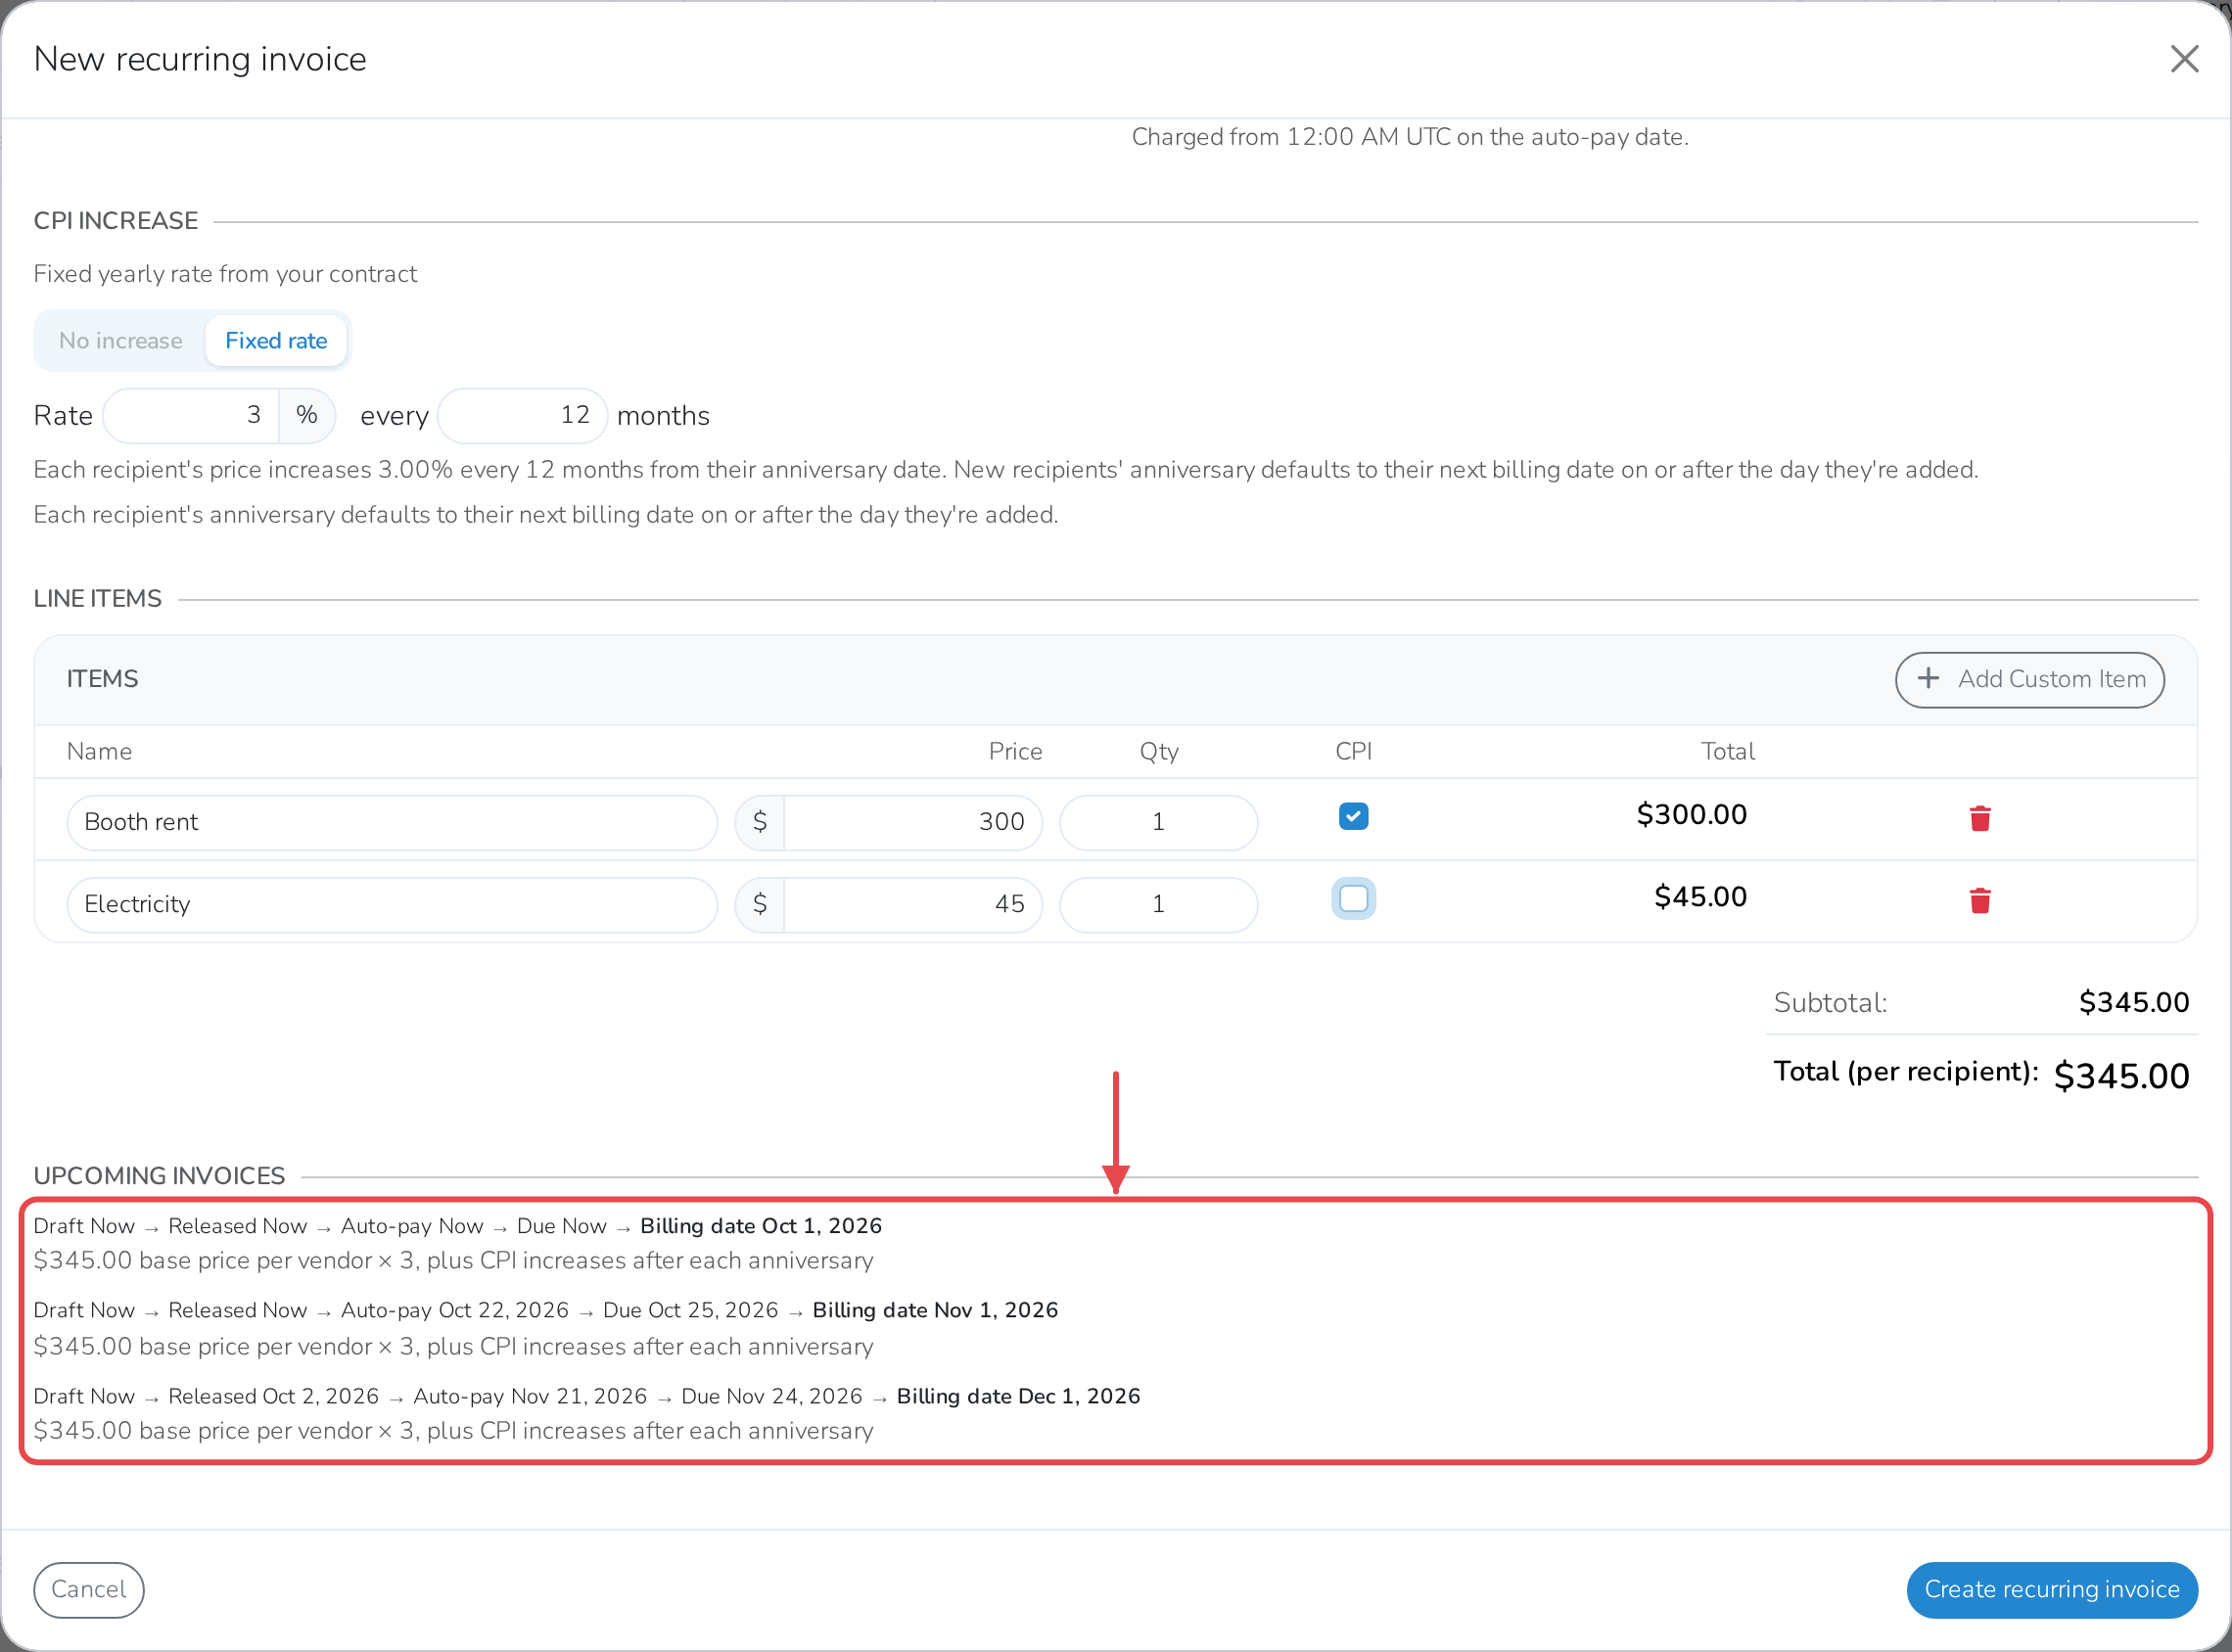Image resolution: width=2232 pixels, height=1652 pixels.
Task: Click Billing date Oct 1, 2026 text
Action: point(761,1226)
